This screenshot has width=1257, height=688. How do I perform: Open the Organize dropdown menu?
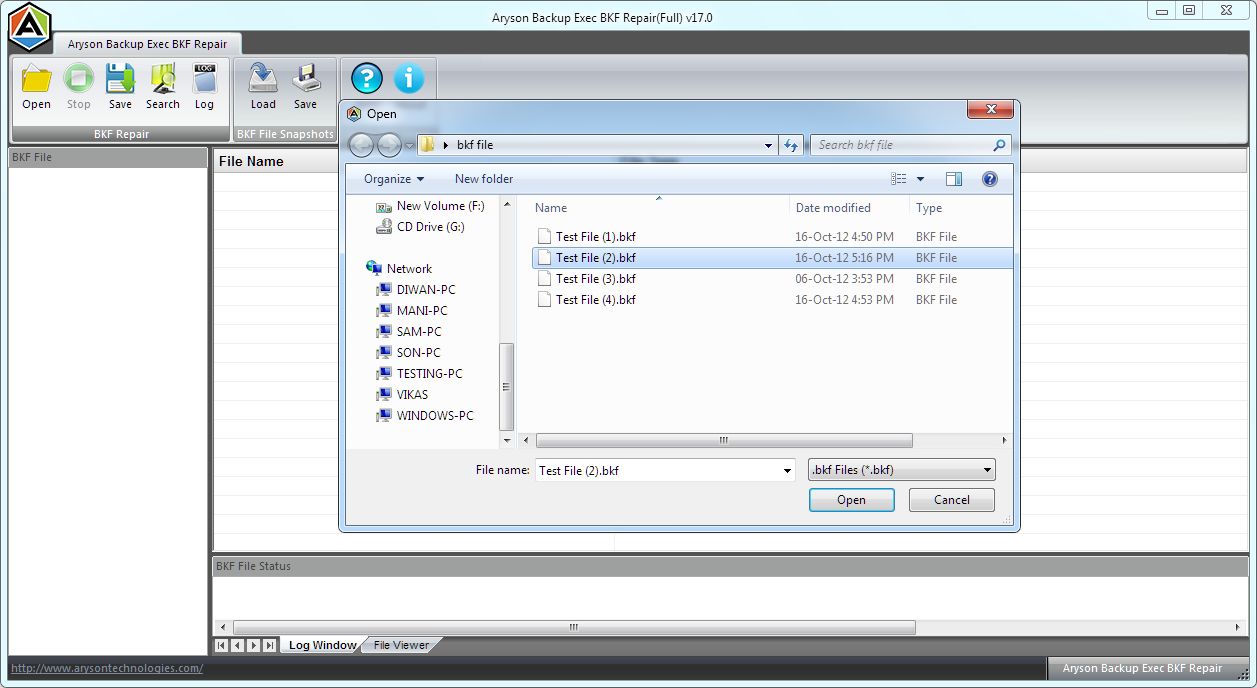tap(394, 179)
